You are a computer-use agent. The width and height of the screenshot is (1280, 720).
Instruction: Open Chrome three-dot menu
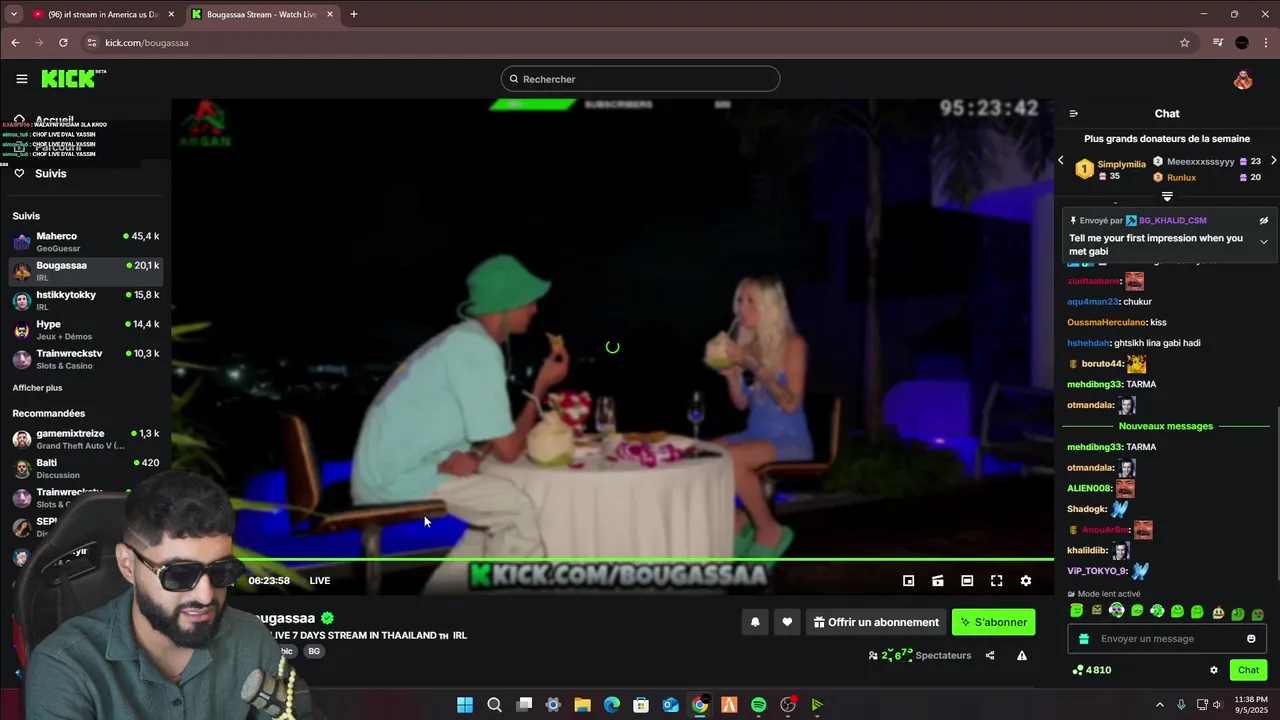coord(1266,43)
